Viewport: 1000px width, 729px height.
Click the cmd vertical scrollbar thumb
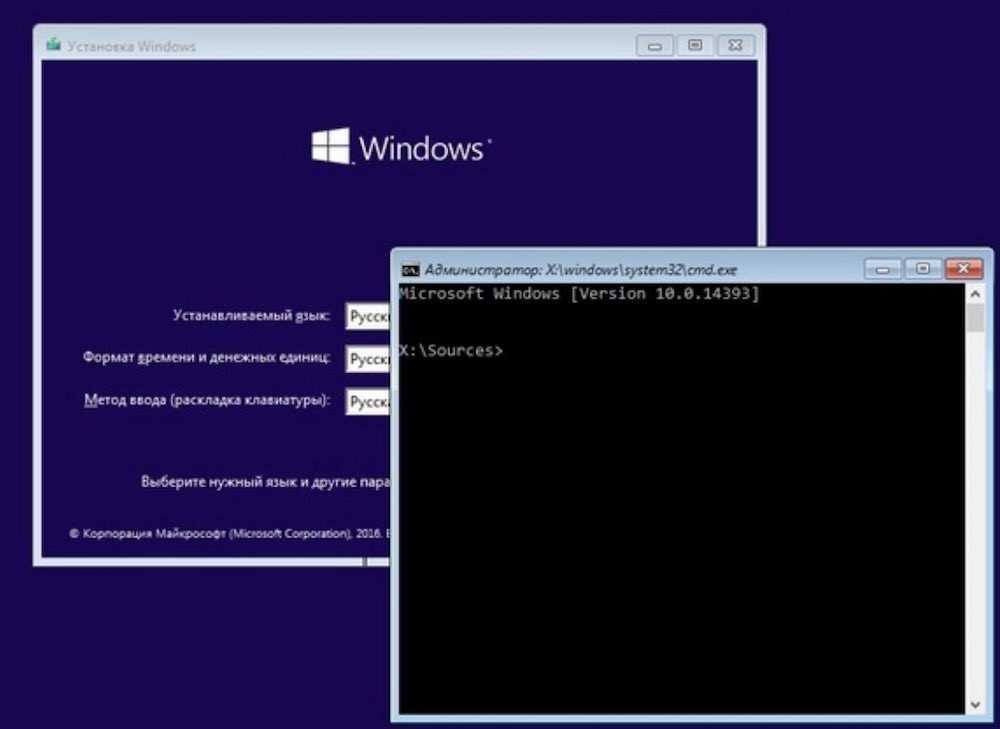click(x=974, y=318)
